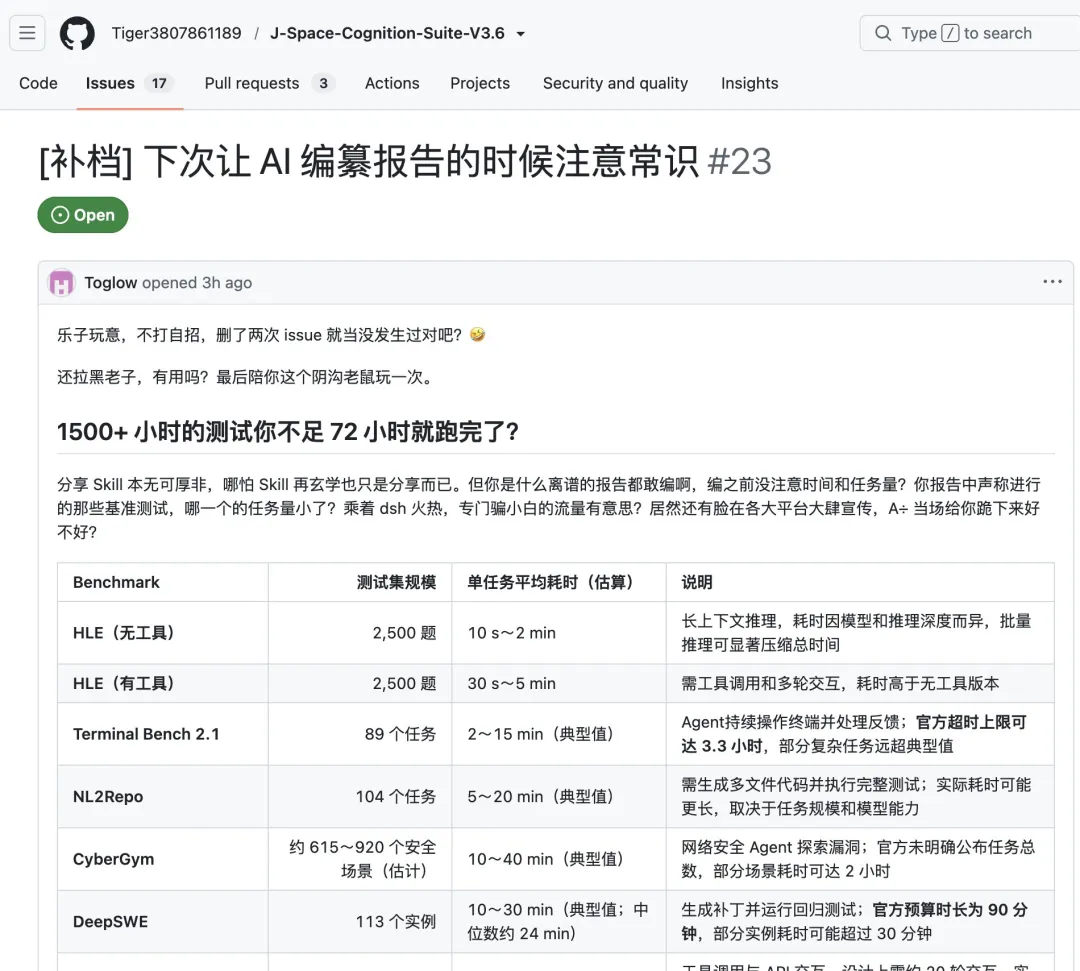Select the 'HLE(无工具)' table cell
Image resolution: width=1080 pixels, height=971 pixels.
(163, 633)
